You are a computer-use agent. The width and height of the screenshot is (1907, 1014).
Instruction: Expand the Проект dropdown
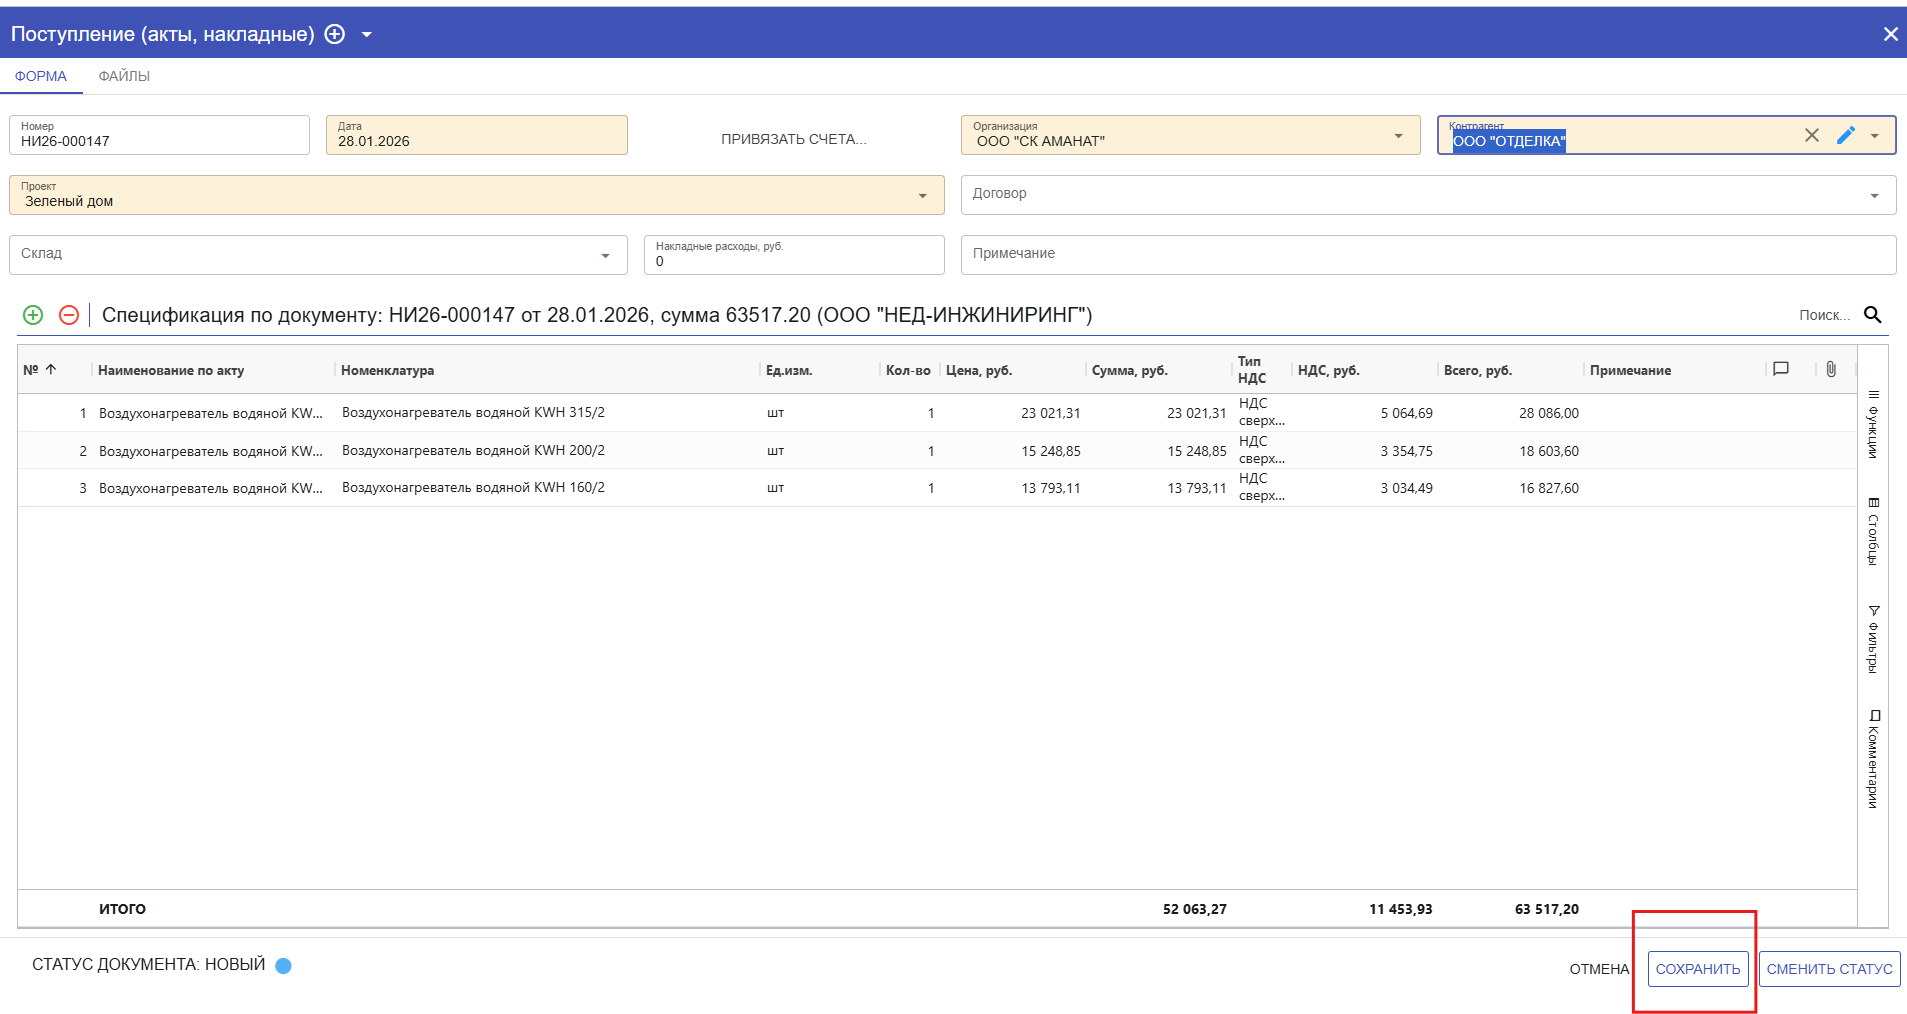(922, 196)
